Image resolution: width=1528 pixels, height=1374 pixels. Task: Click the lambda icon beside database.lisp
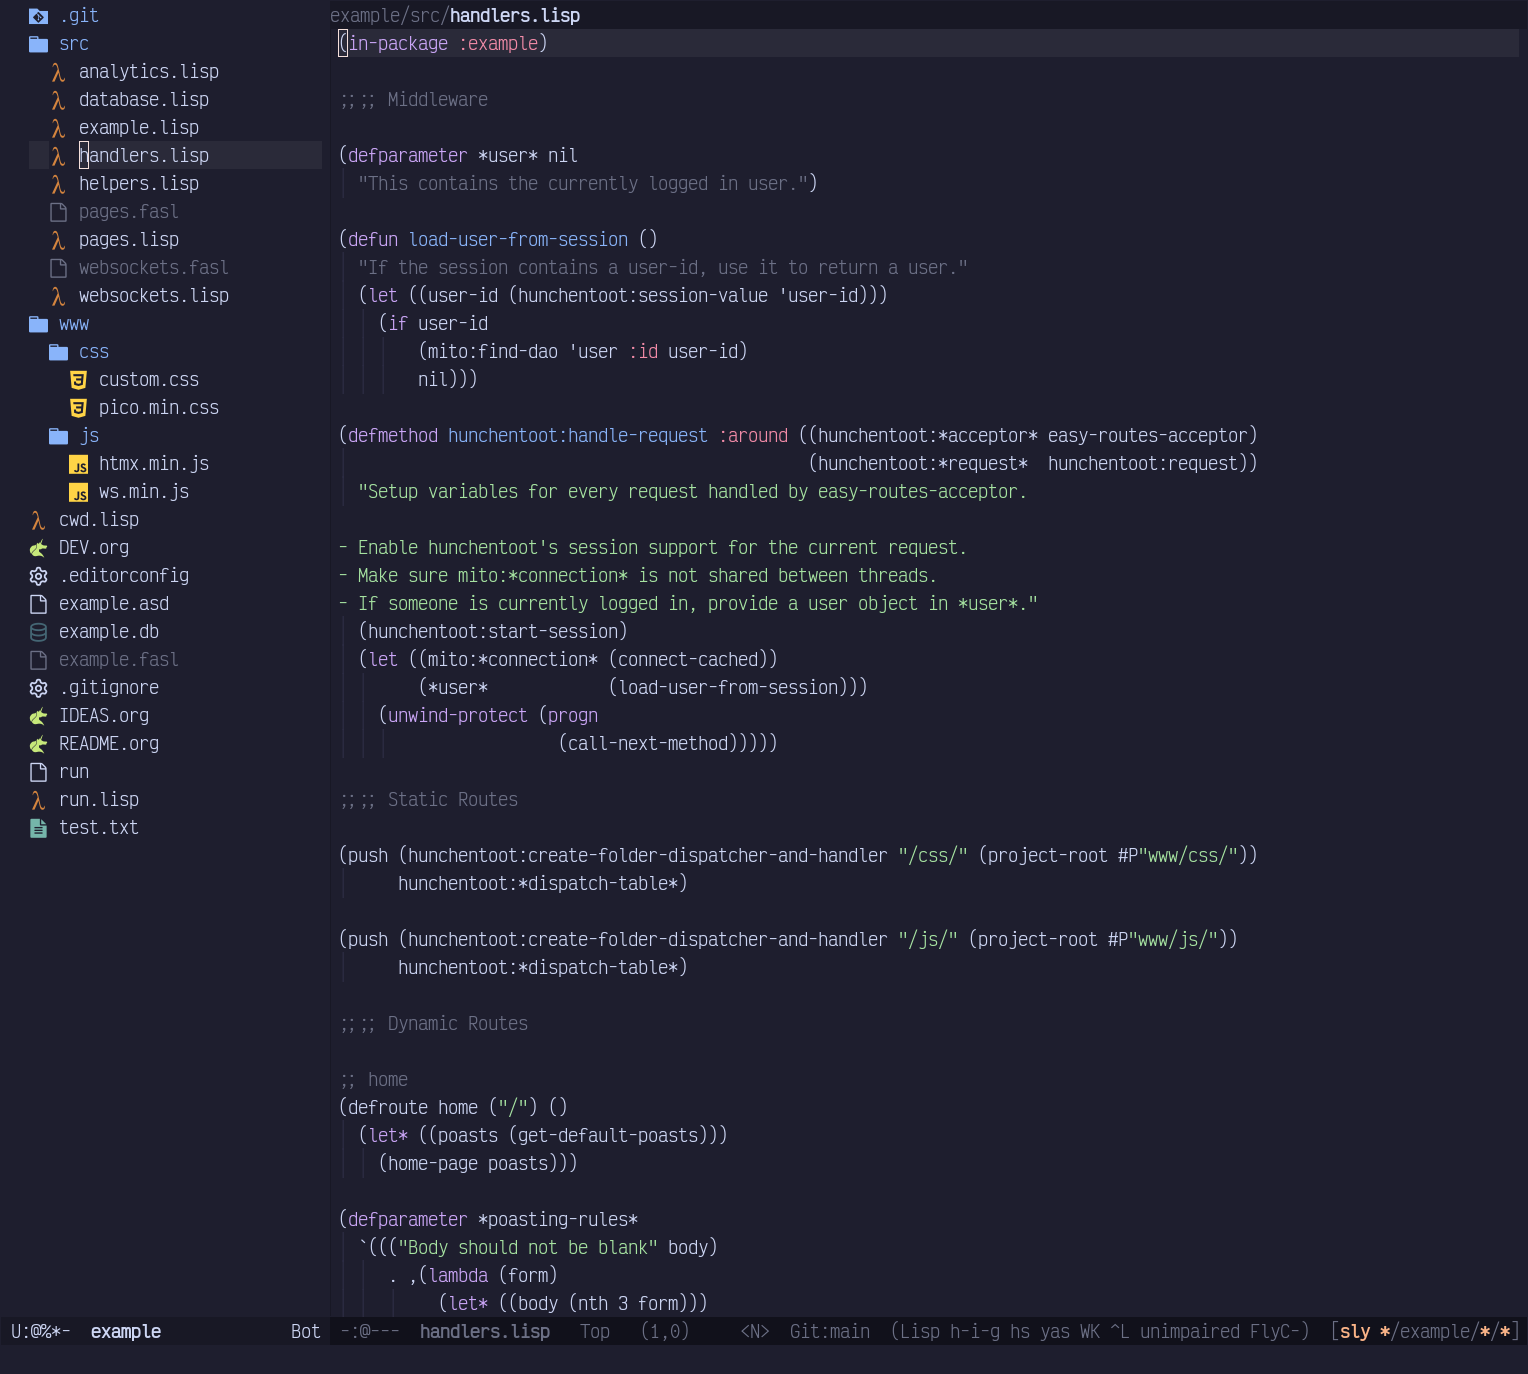[x=58, y=100]
